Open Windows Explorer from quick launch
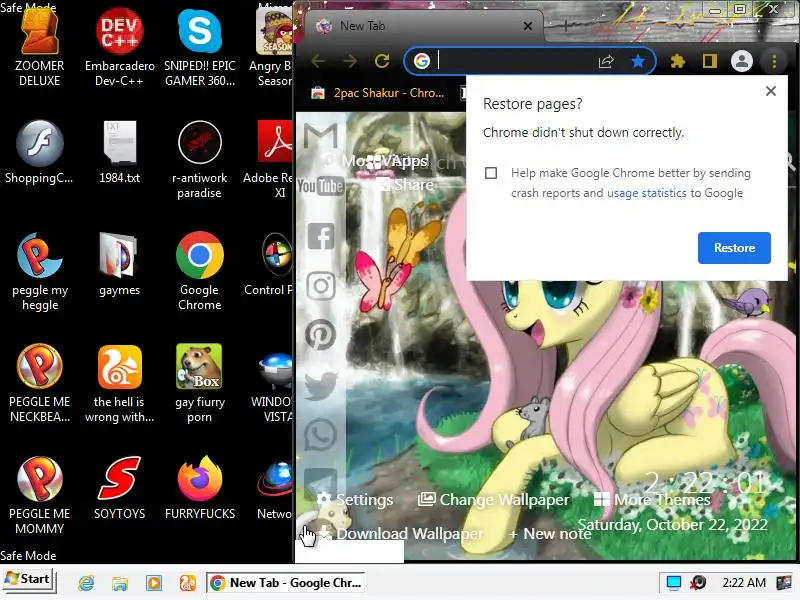This screenshot has height=600, width=800. point(120,583)
